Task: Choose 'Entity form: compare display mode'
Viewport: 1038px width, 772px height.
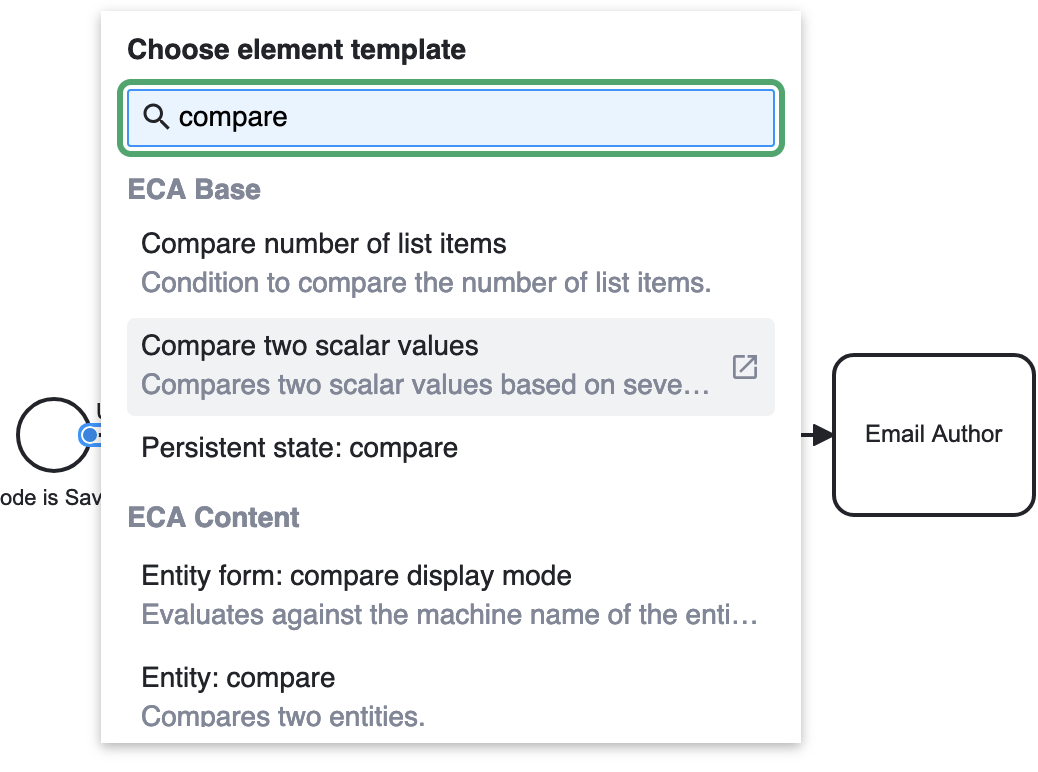Action: click(x=357, y=576)
